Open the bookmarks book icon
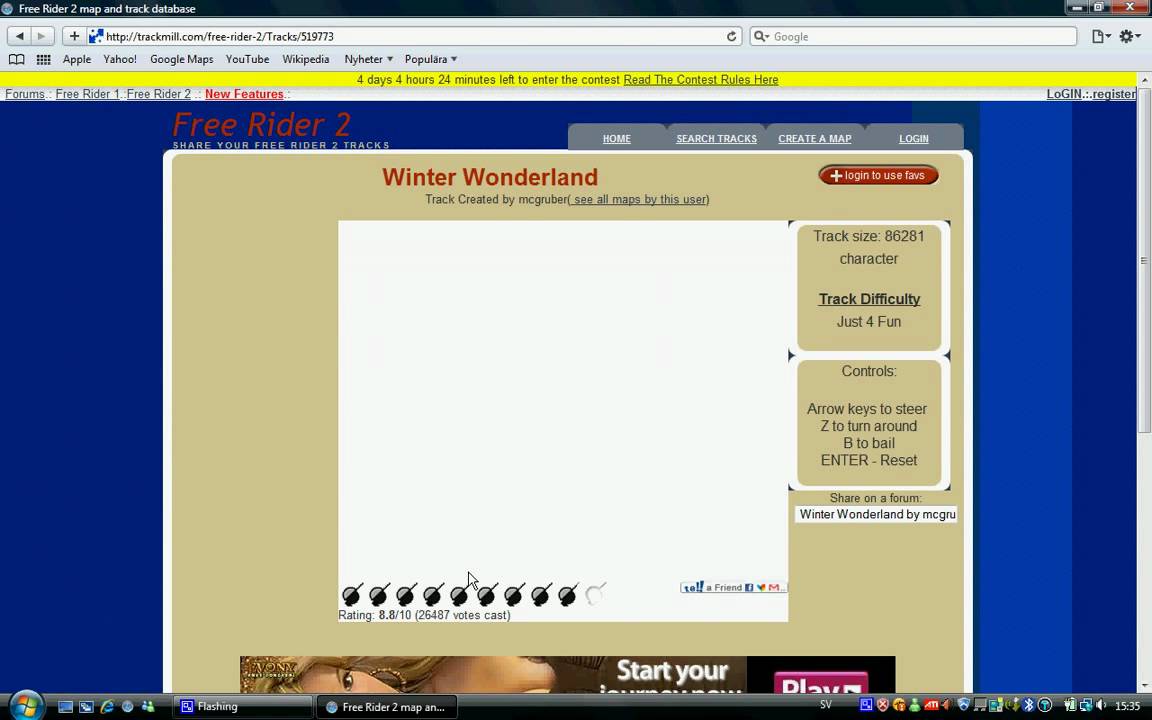1152x720 pixels. [16, 60]
